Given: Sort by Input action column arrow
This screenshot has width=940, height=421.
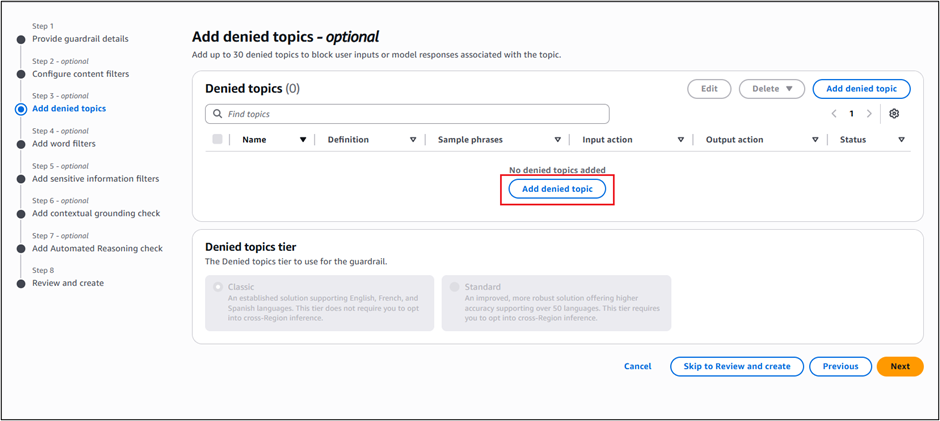Looking at the screenshot, I should [681, 140].
